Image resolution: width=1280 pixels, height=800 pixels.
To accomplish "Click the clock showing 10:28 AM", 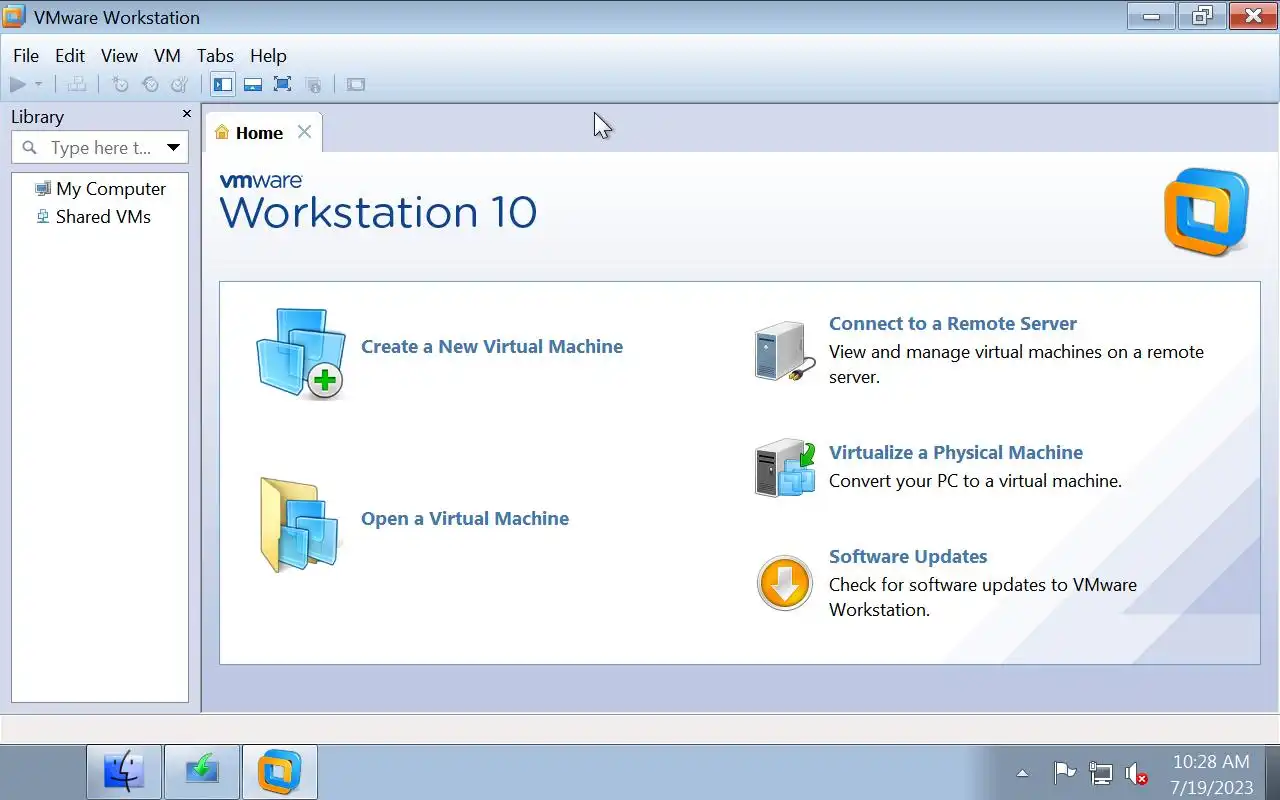I will 1211,762.
